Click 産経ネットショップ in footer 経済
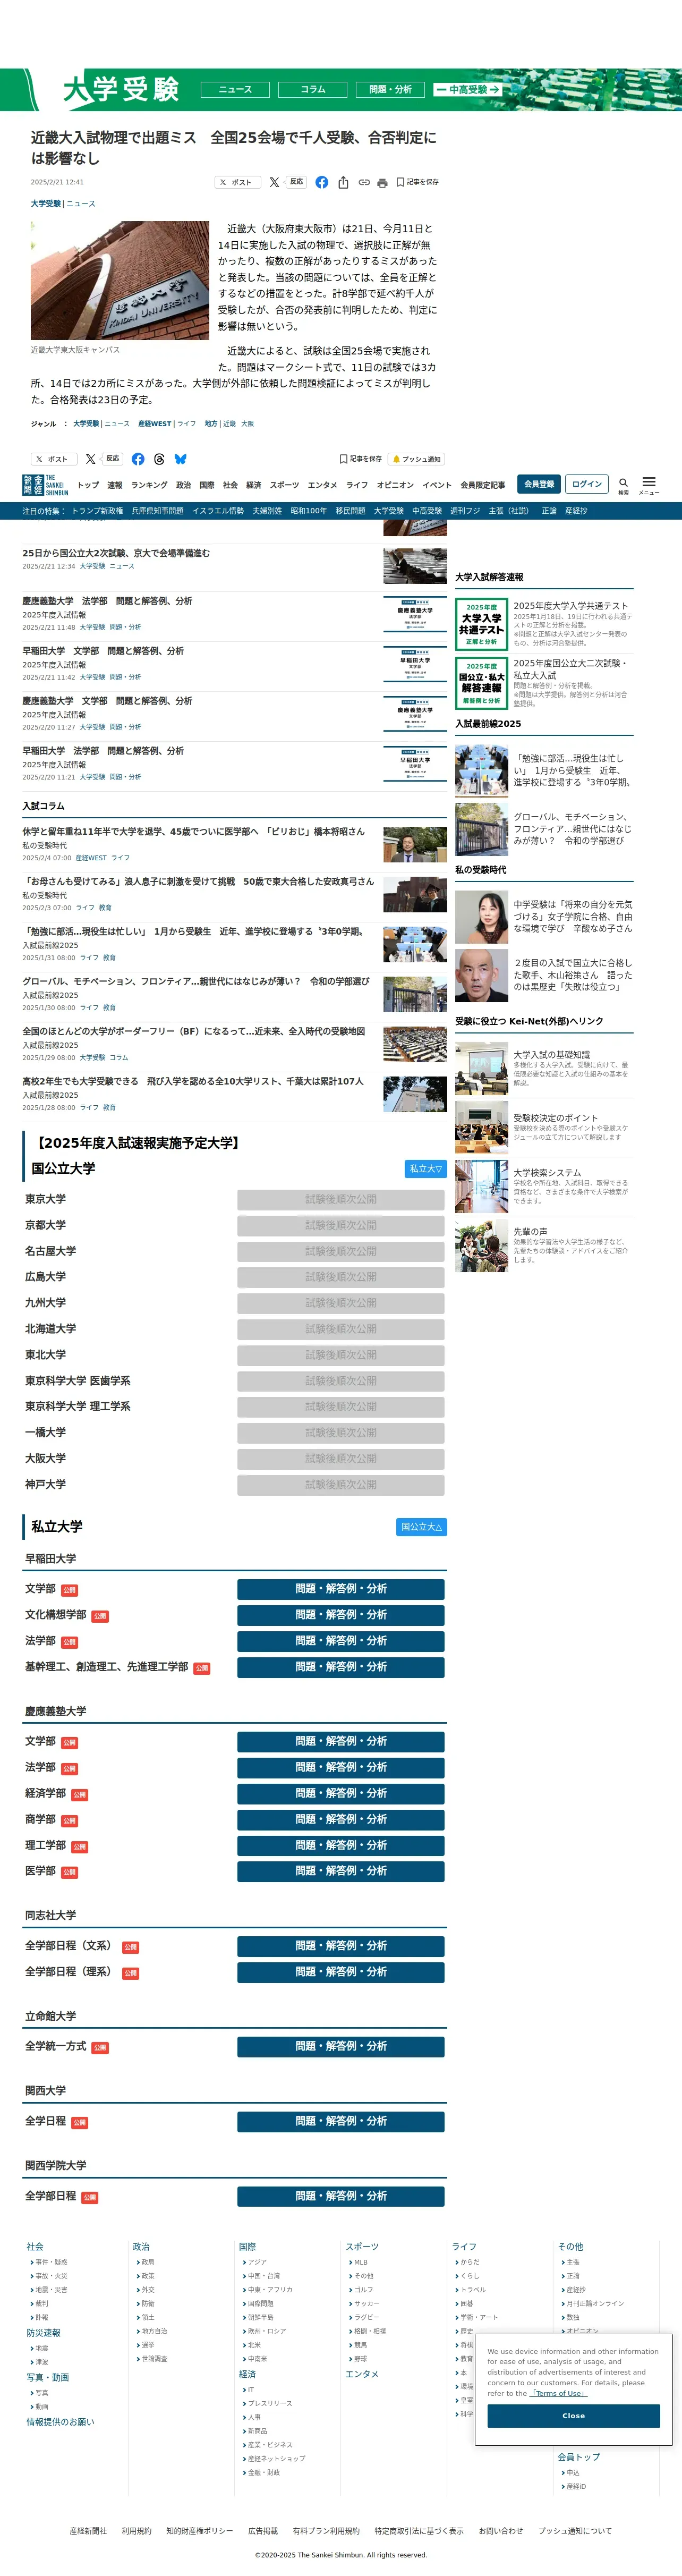682x2576 pixels. click(276, 2458)
